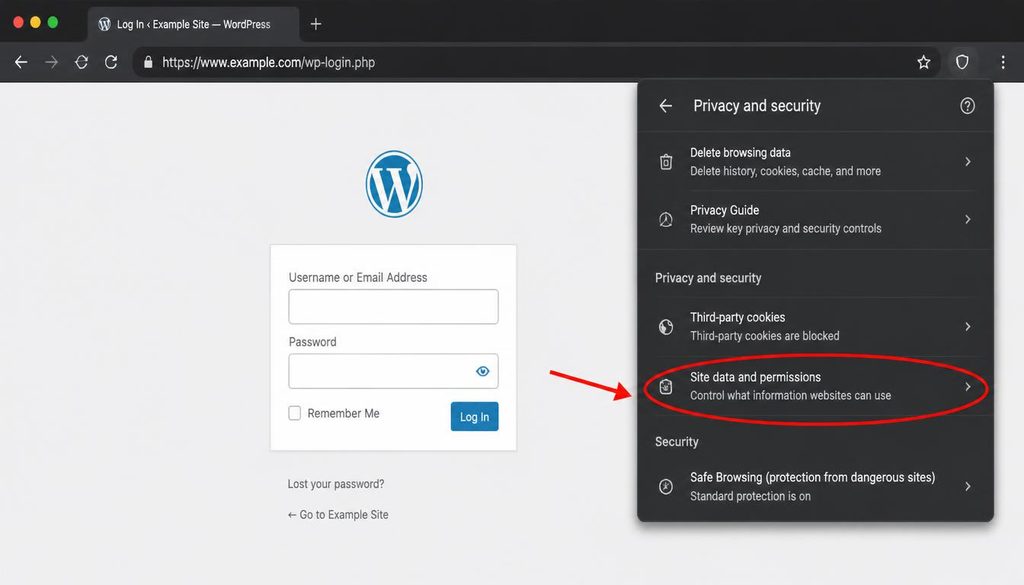Open Site data and permissions
Viewport: 1024px width, 585px height.
[x=815, y=387]
